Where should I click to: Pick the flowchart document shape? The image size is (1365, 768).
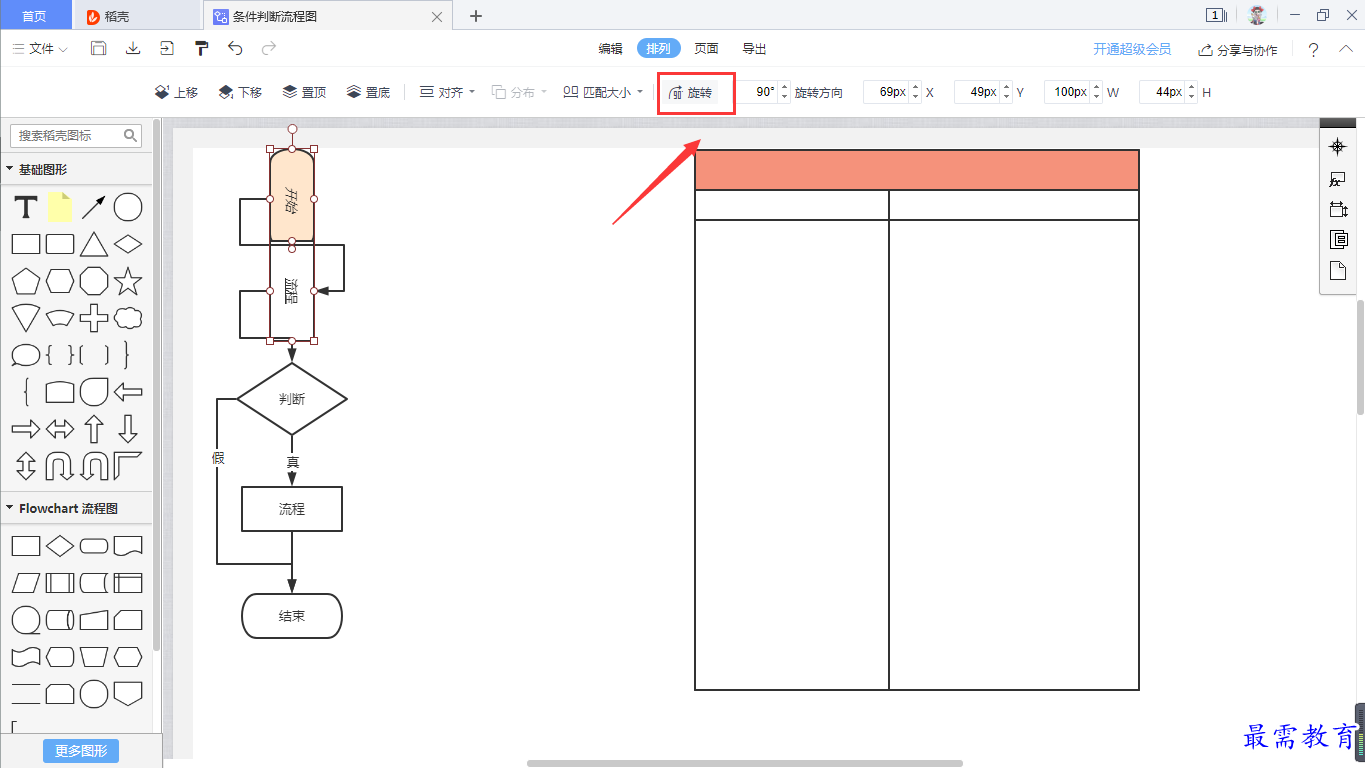[x=128, y=546]
